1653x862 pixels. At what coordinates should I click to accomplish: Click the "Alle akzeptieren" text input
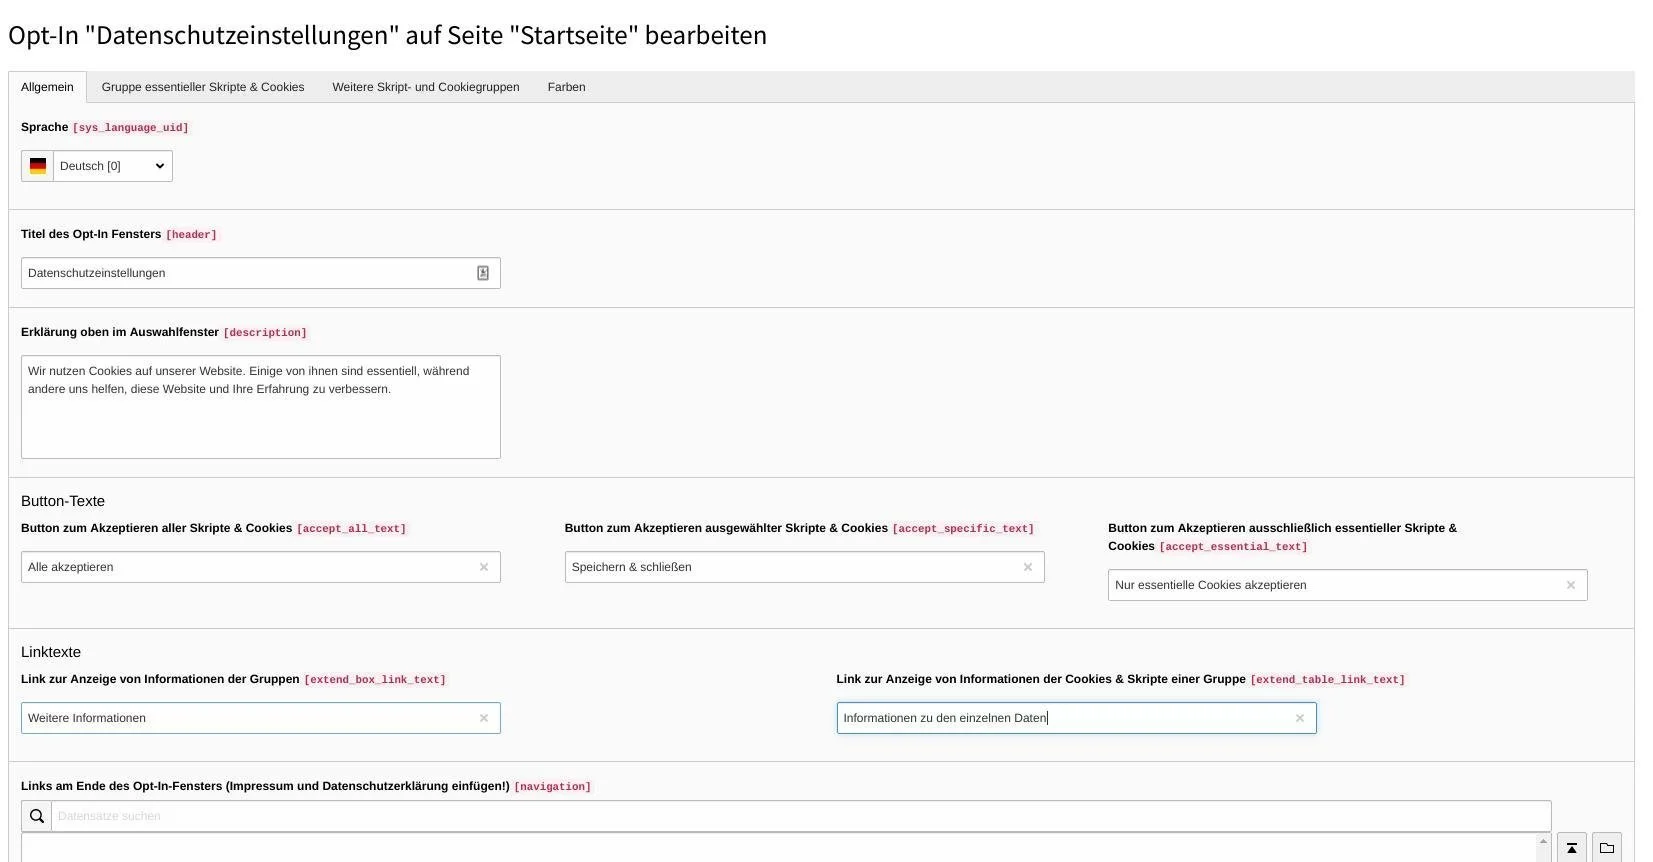pyautogui.click(x=245, y=567)
